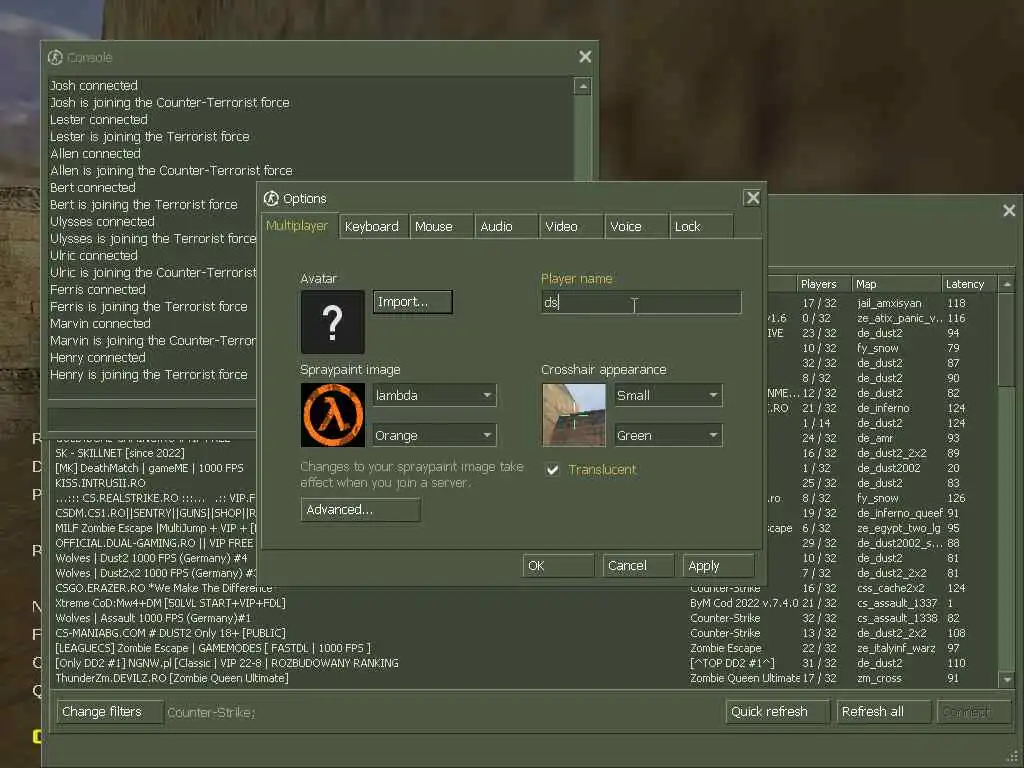
Task: Click map name 'css_cache2x2'
Action: (891, 588)
